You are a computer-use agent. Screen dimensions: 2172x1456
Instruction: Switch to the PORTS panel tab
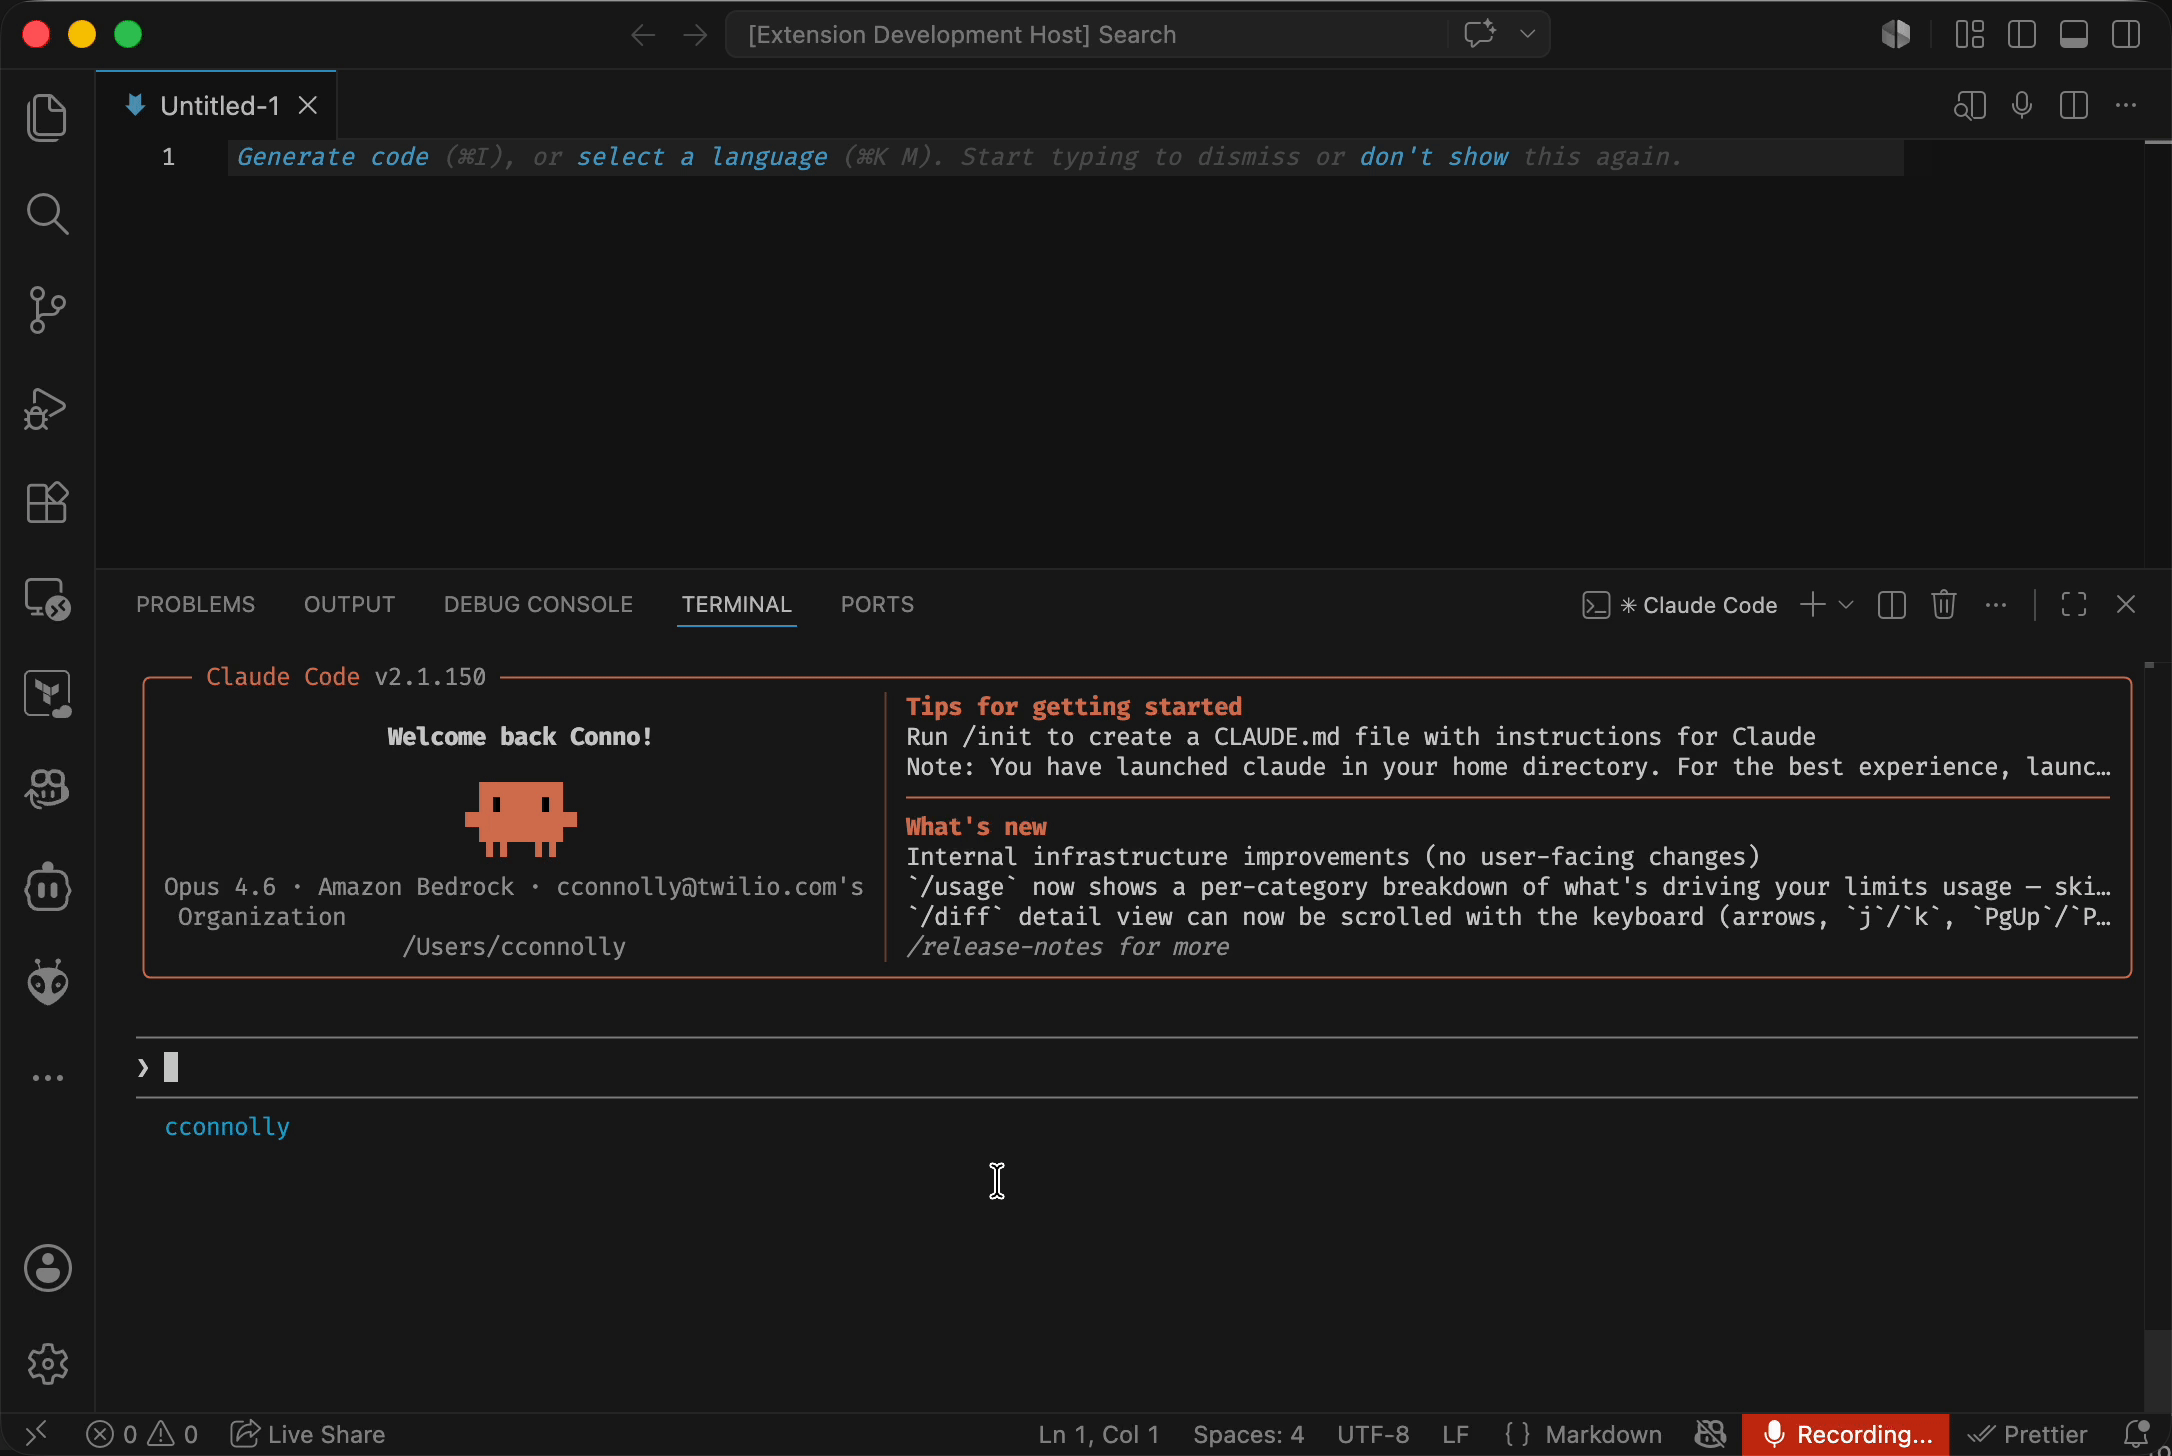click(x=877, y=604)
